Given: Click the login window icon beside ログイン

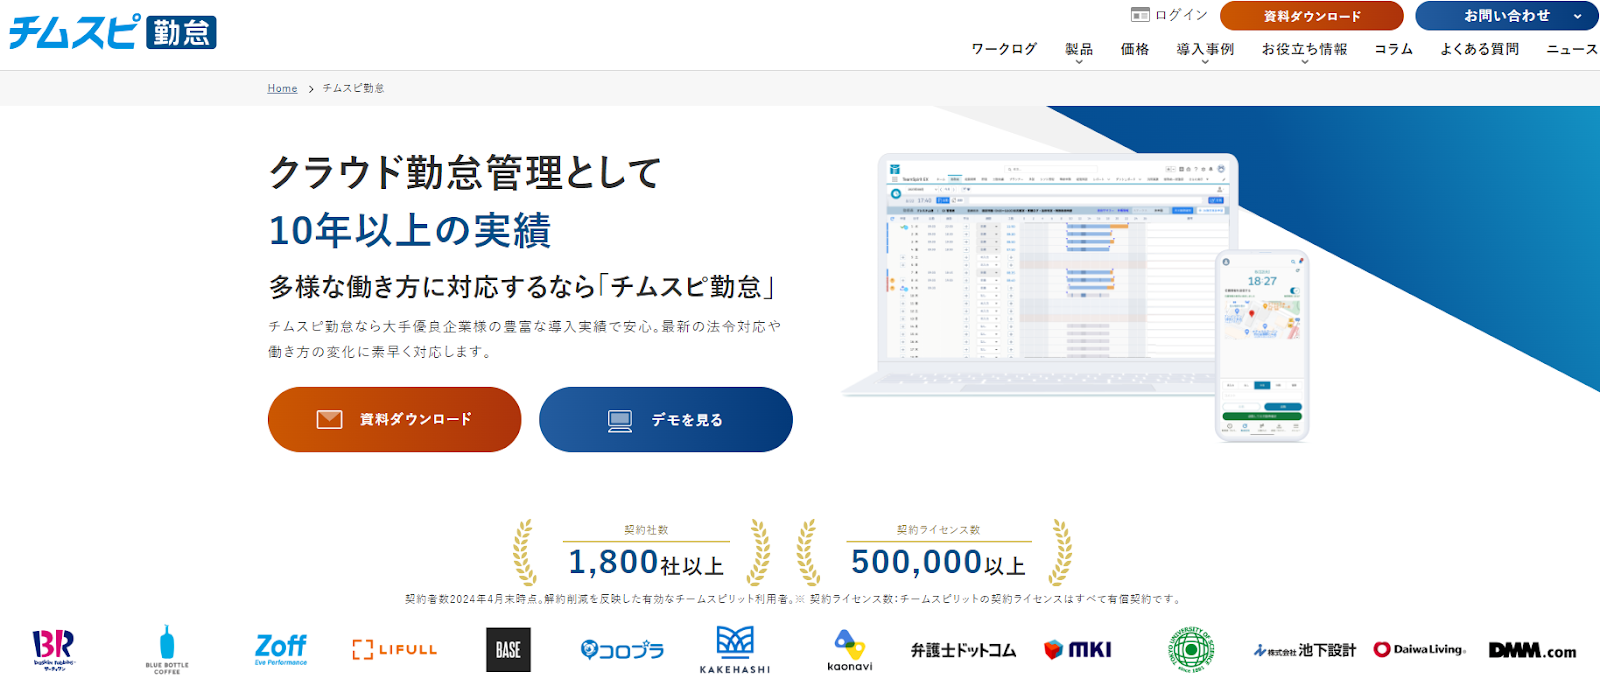Looking at the screenshot, I should coord(1140,15).
